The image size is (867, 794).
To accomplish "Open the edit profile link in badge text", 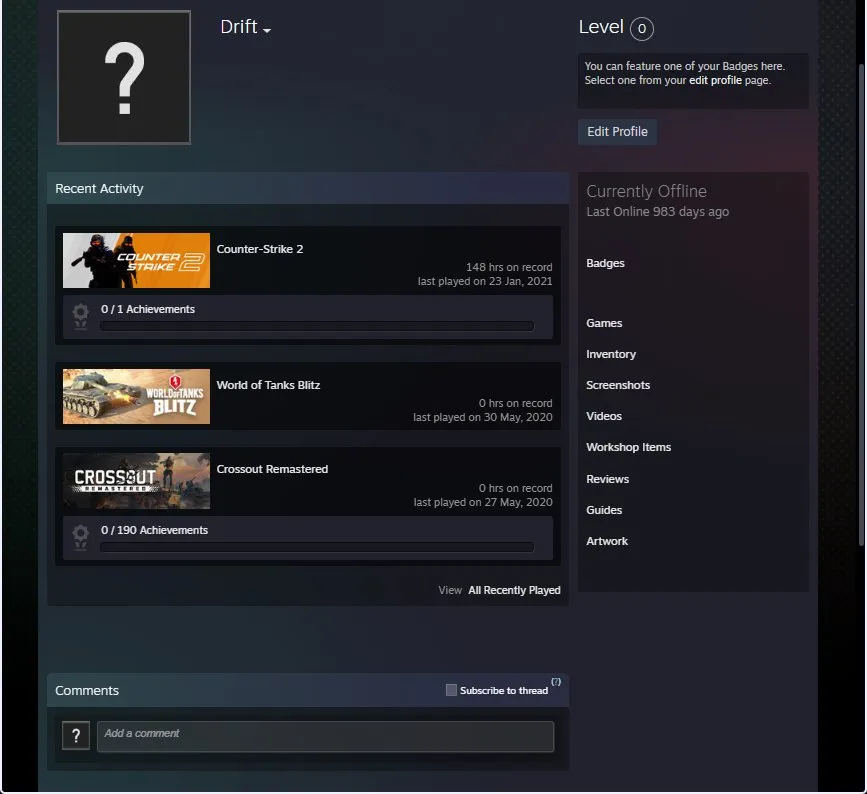I will [x=715, y=80].
